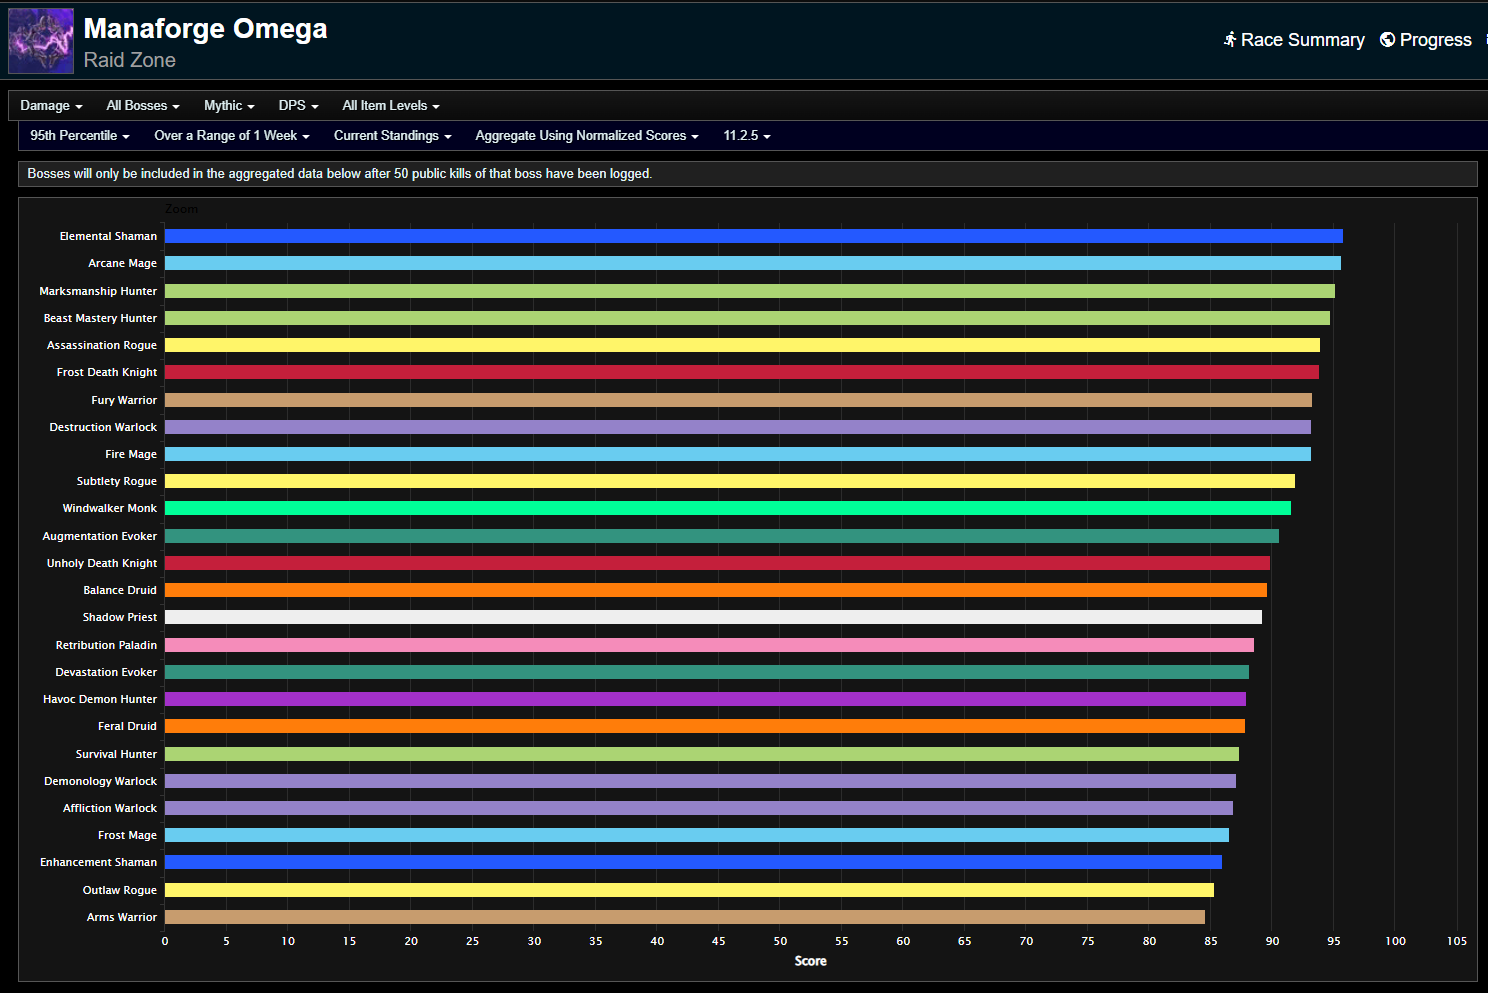Click the globe icon beside Progress

click(x=1386, y=39)
